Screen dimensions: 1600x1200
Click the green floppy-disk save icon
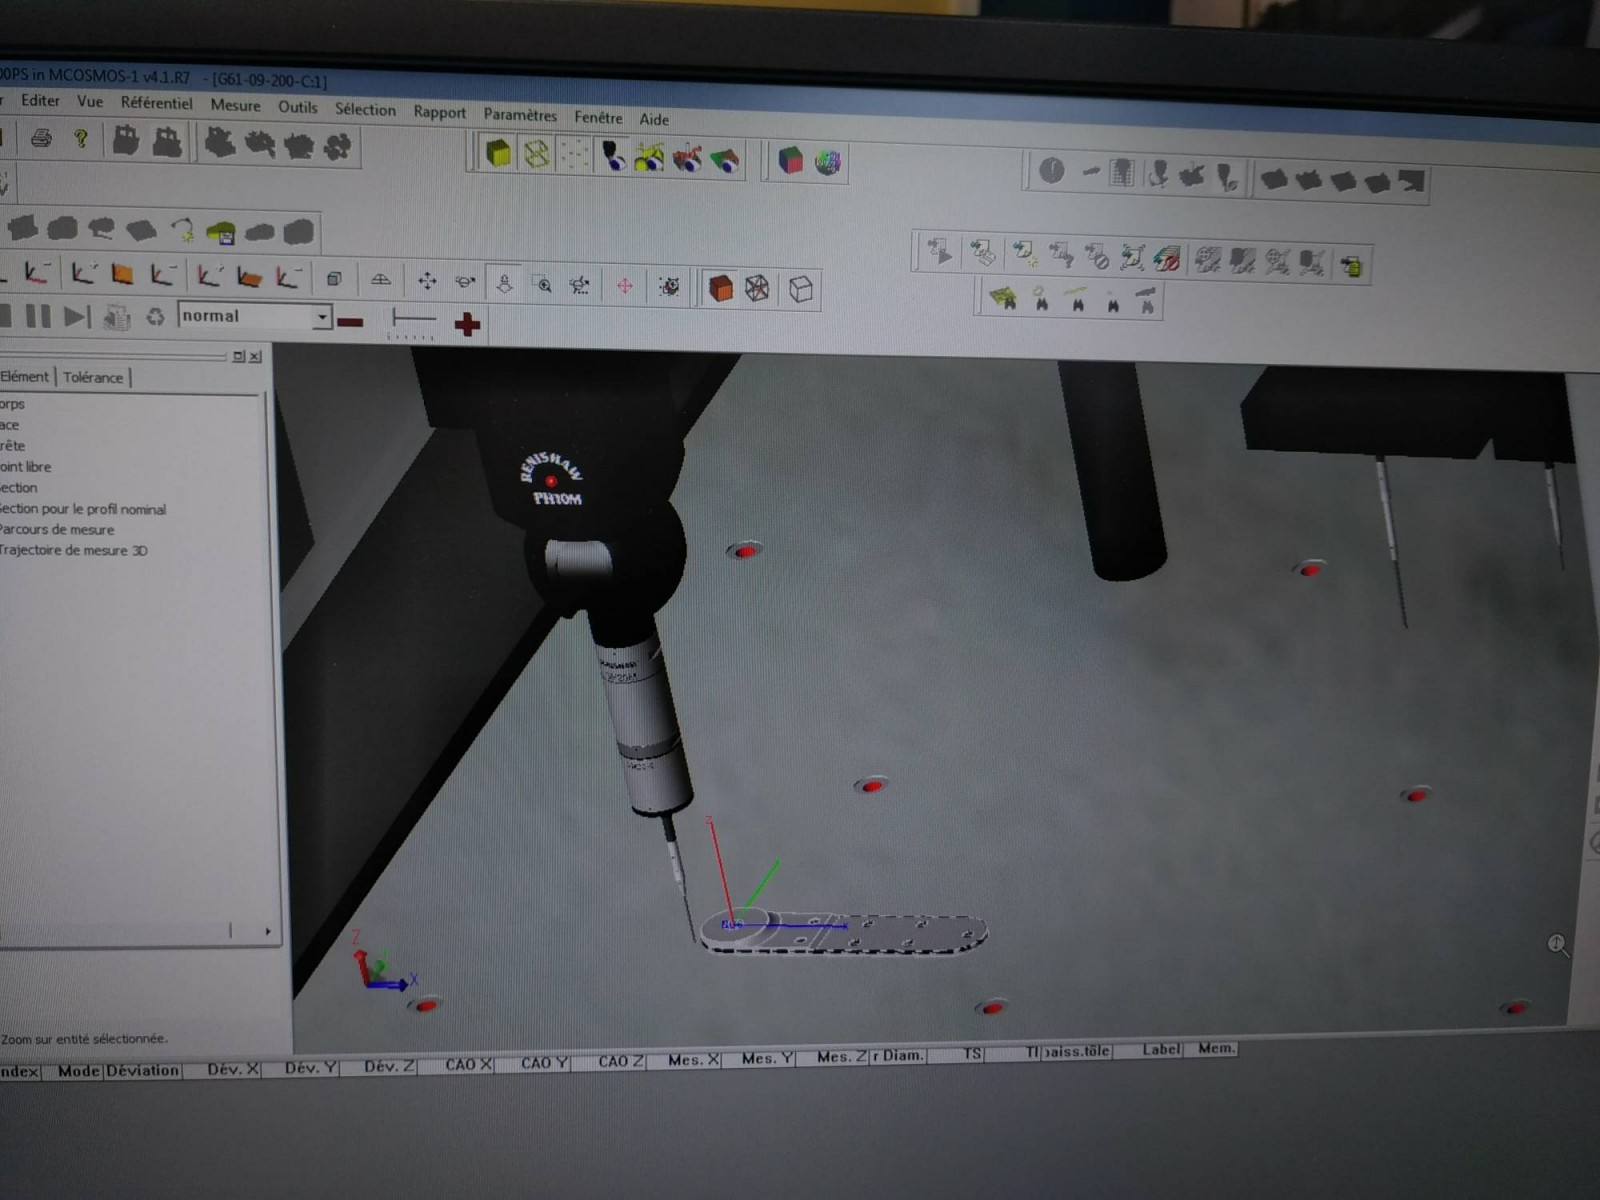tap(220, 233)
